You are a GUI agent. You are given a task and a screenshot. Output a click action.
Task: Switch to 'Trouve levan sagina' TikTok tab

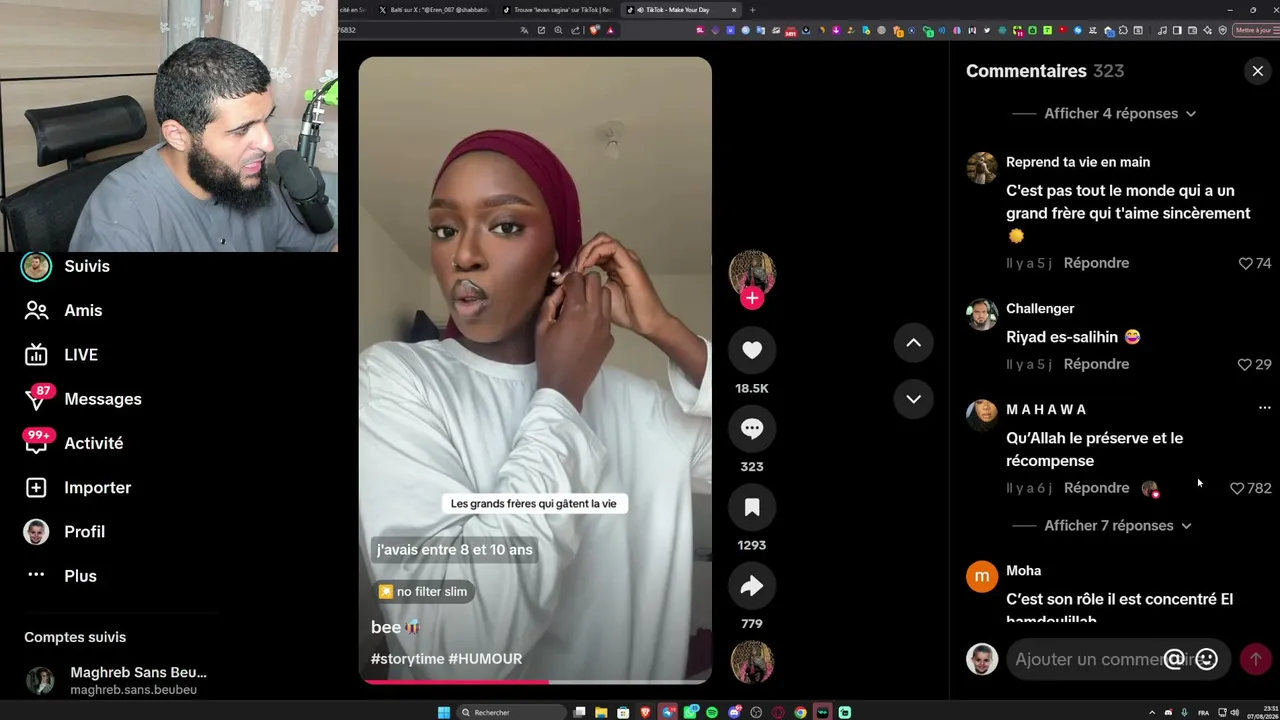[x=557, y=10]
